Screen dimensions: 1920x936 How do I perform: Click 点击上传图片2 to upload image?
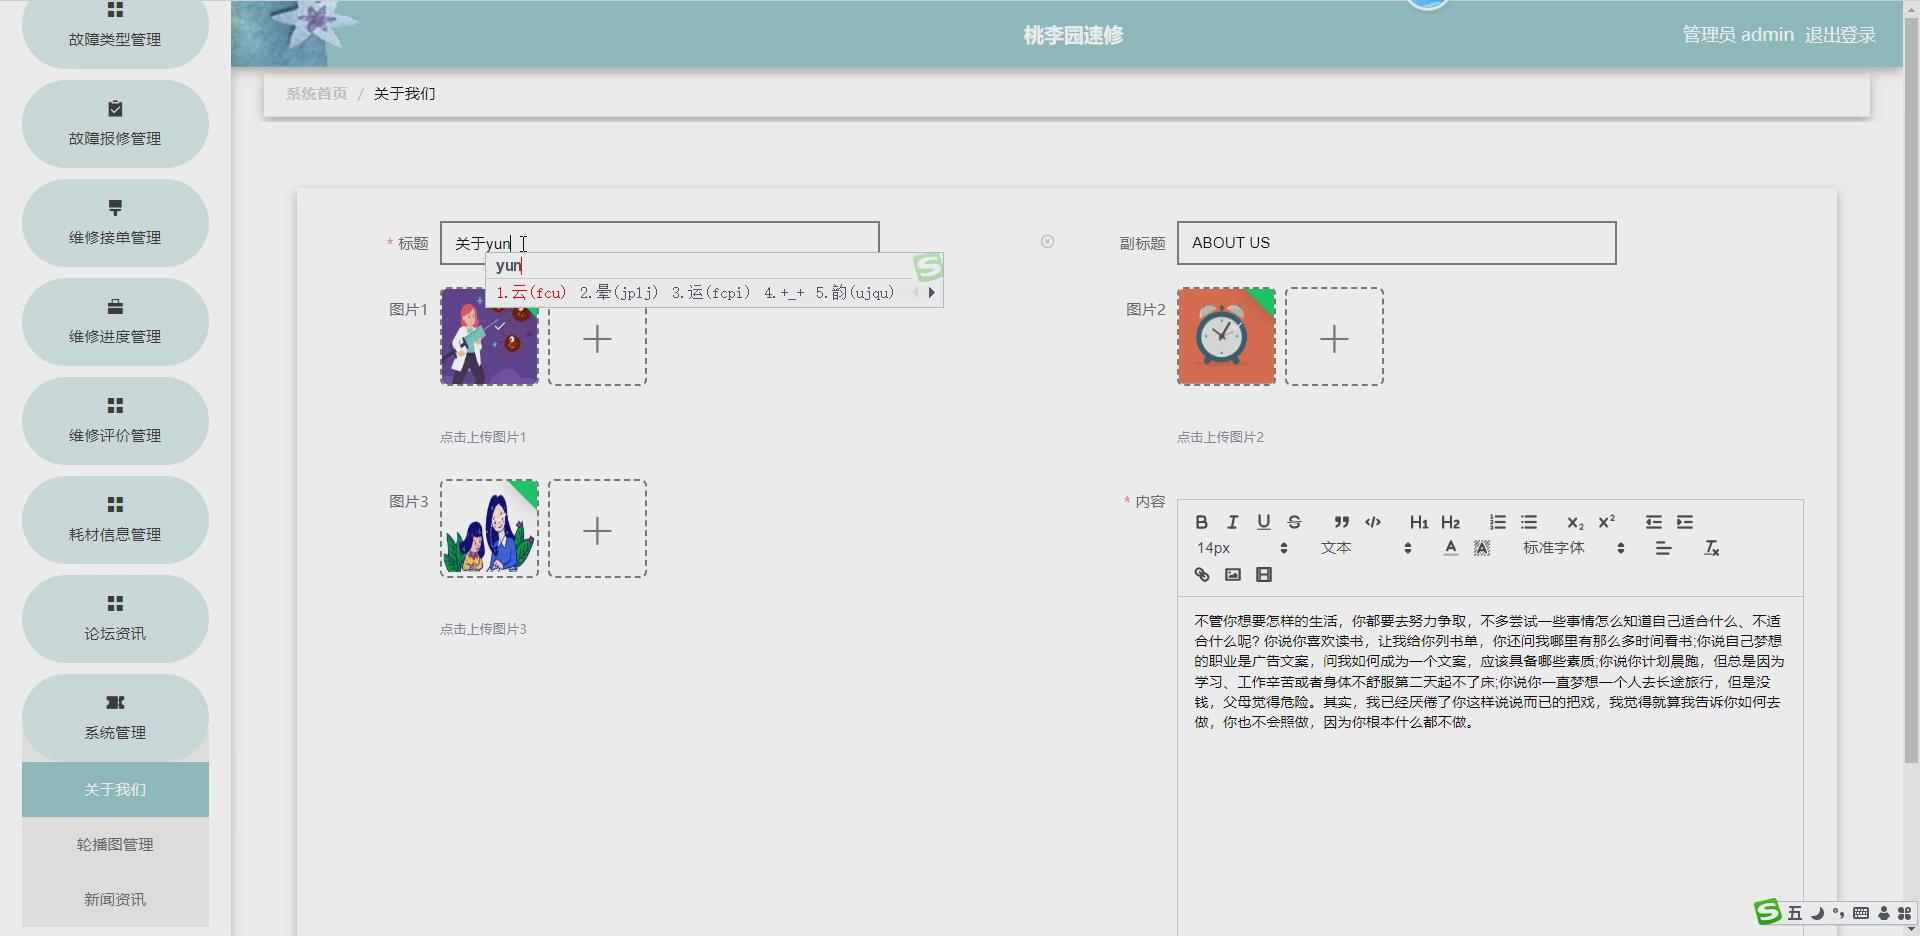[x=1221, y=436]
